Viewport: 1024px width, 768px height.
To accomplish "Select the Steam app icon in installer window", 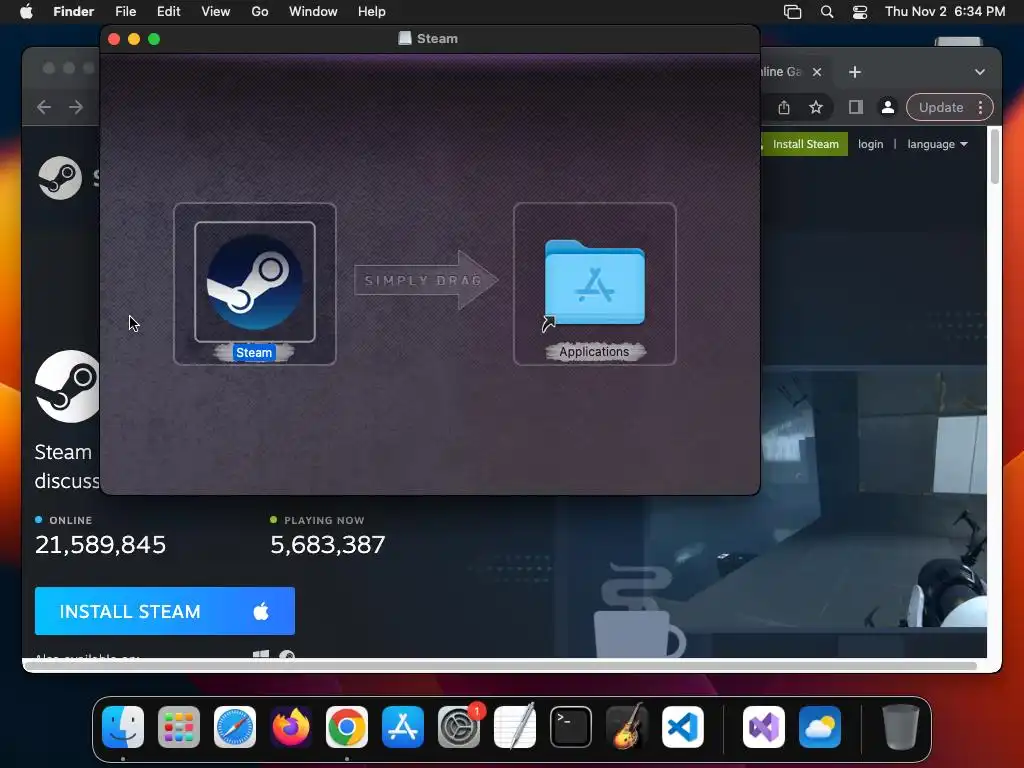I will pyautogui.click(x=255, y=281).
